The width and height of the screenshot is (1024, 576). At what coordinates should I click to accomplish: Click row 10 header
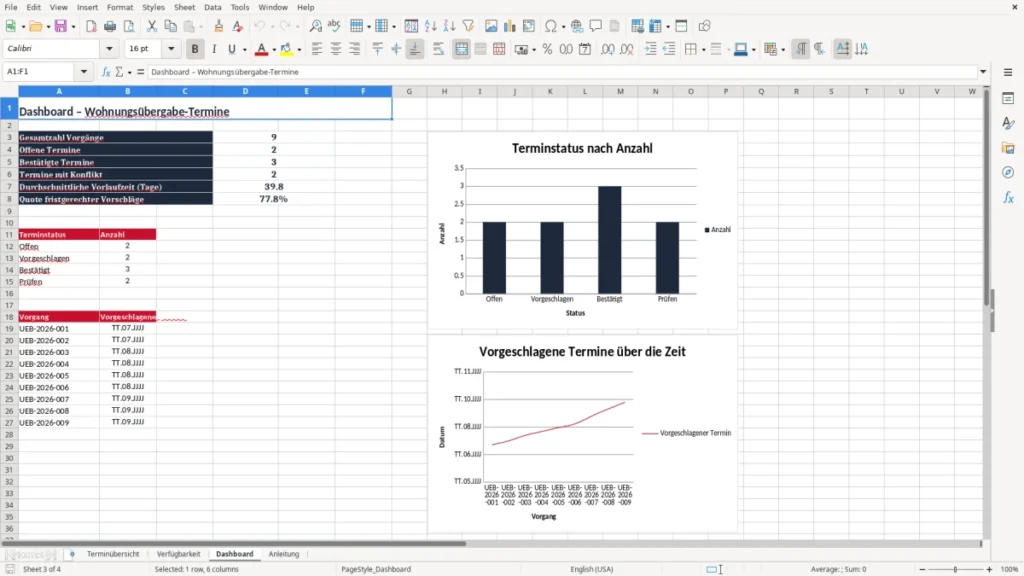(x=9, y=223)
